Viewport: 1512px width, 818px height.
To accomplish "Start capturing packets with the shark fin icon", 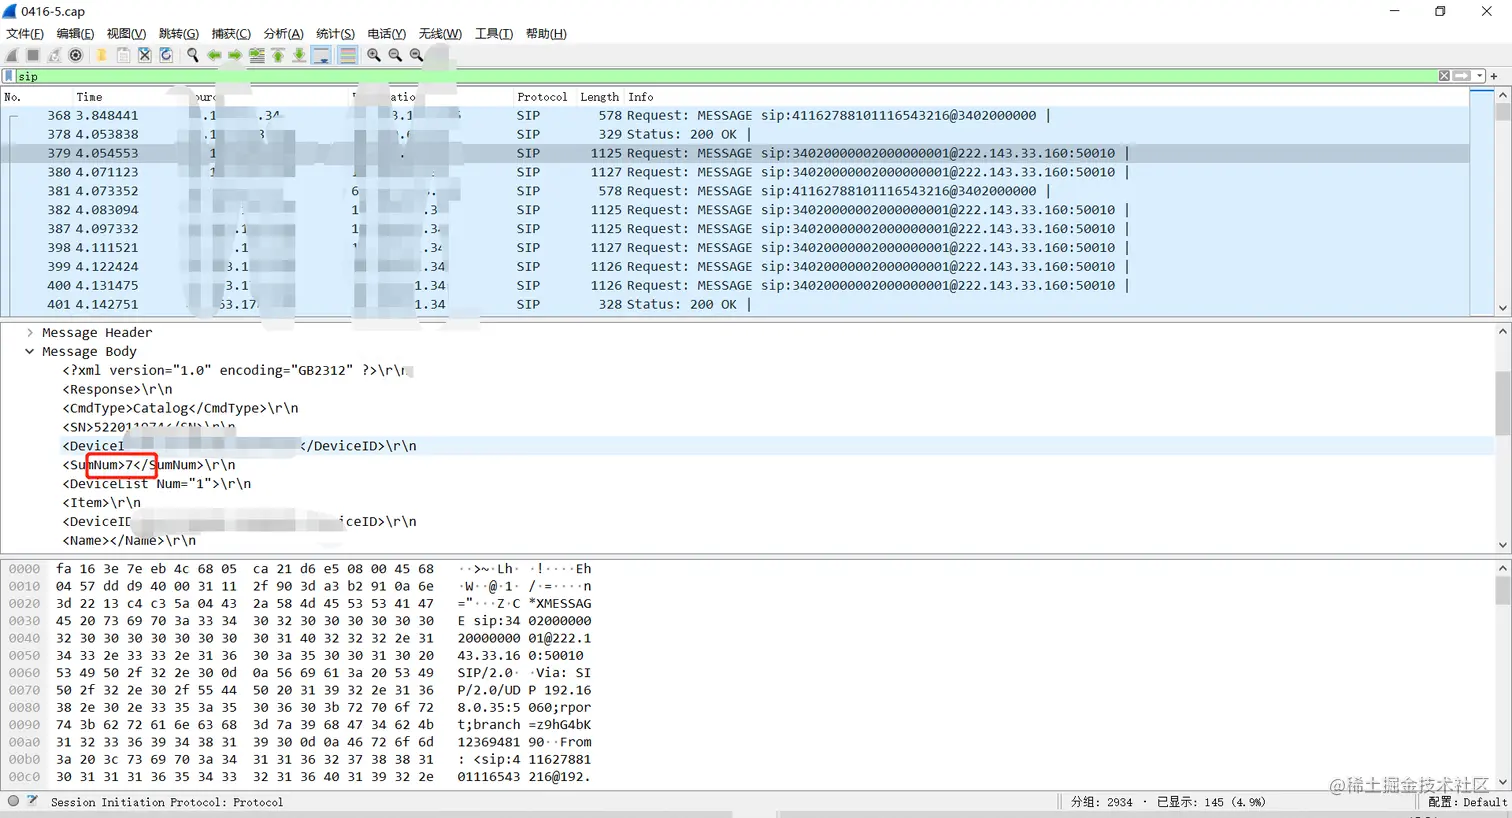I will click(12, 55).
